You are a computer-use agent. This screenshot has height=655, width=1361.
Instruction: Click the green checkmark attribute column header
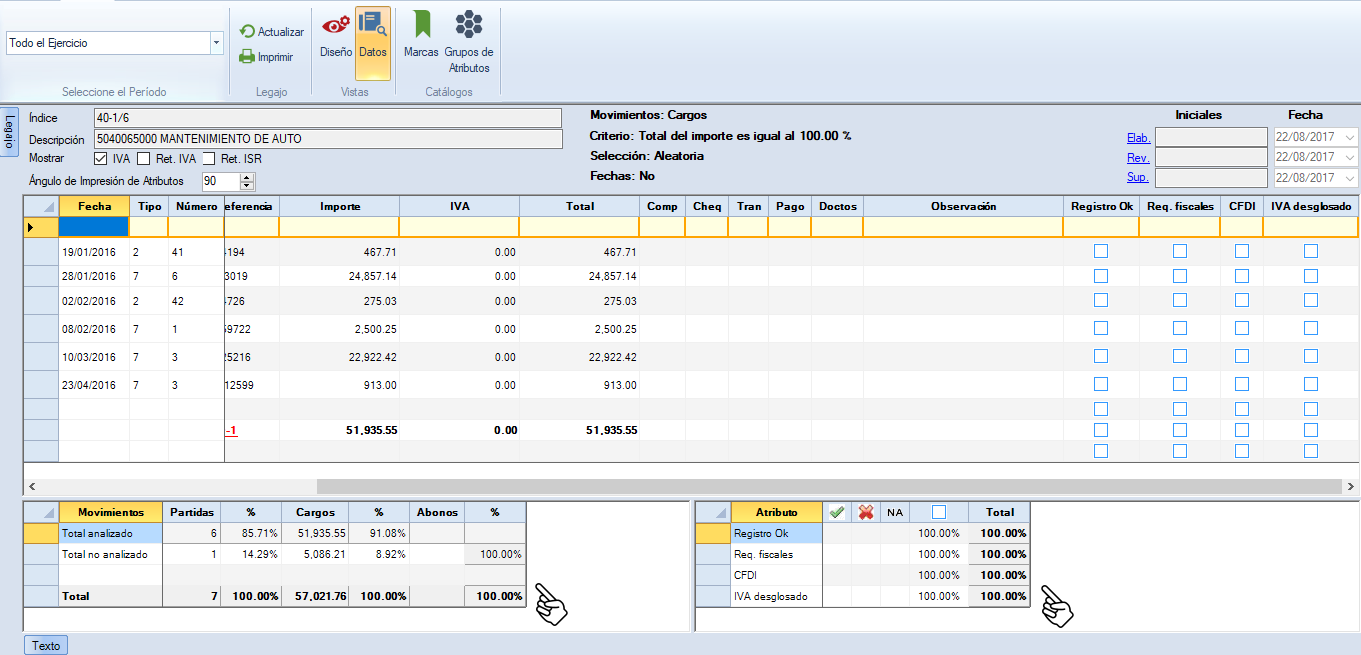837,512
